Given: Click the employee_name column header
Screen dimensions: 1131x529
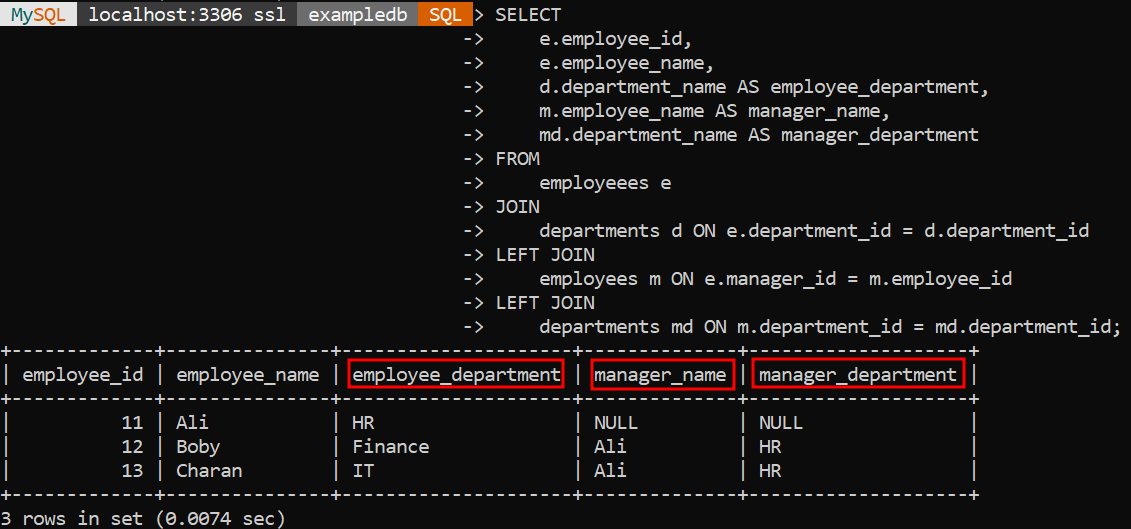Looking at the screenshot, I should tap(247, 375).
